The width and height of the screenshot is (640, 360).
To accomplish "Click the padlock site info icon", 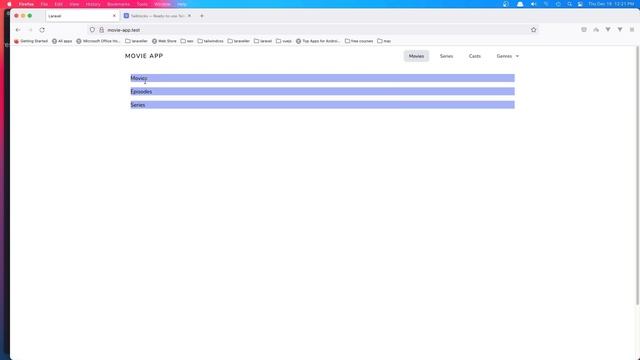I will coord(102,30).
